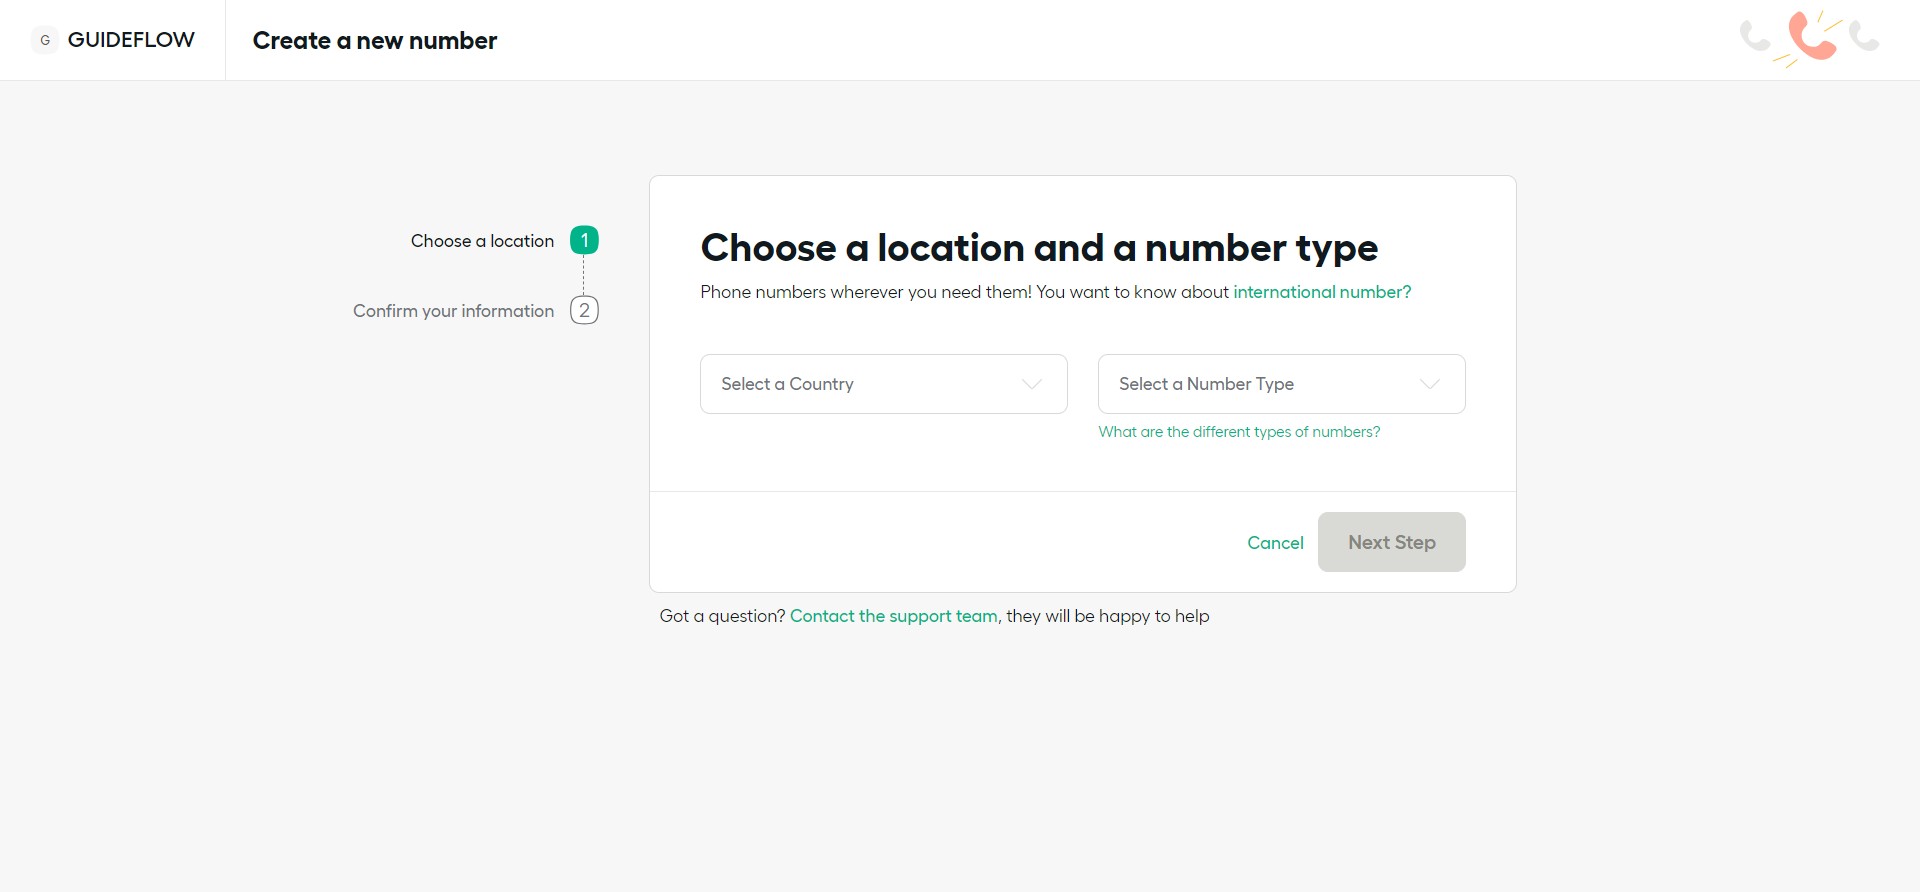Select the Confirm your information step
This screenshot has width=1920, height=892.
pyautogui.click(x=453, y=311)
